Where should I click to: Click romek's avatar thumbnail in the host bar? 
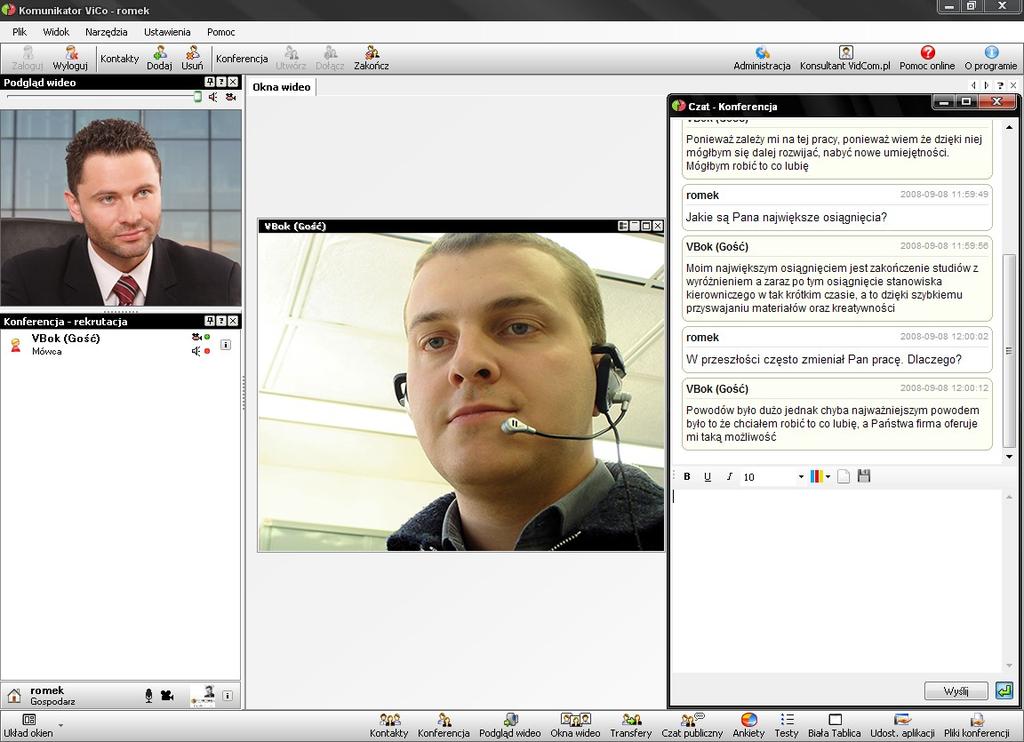[x=202, y=696]
